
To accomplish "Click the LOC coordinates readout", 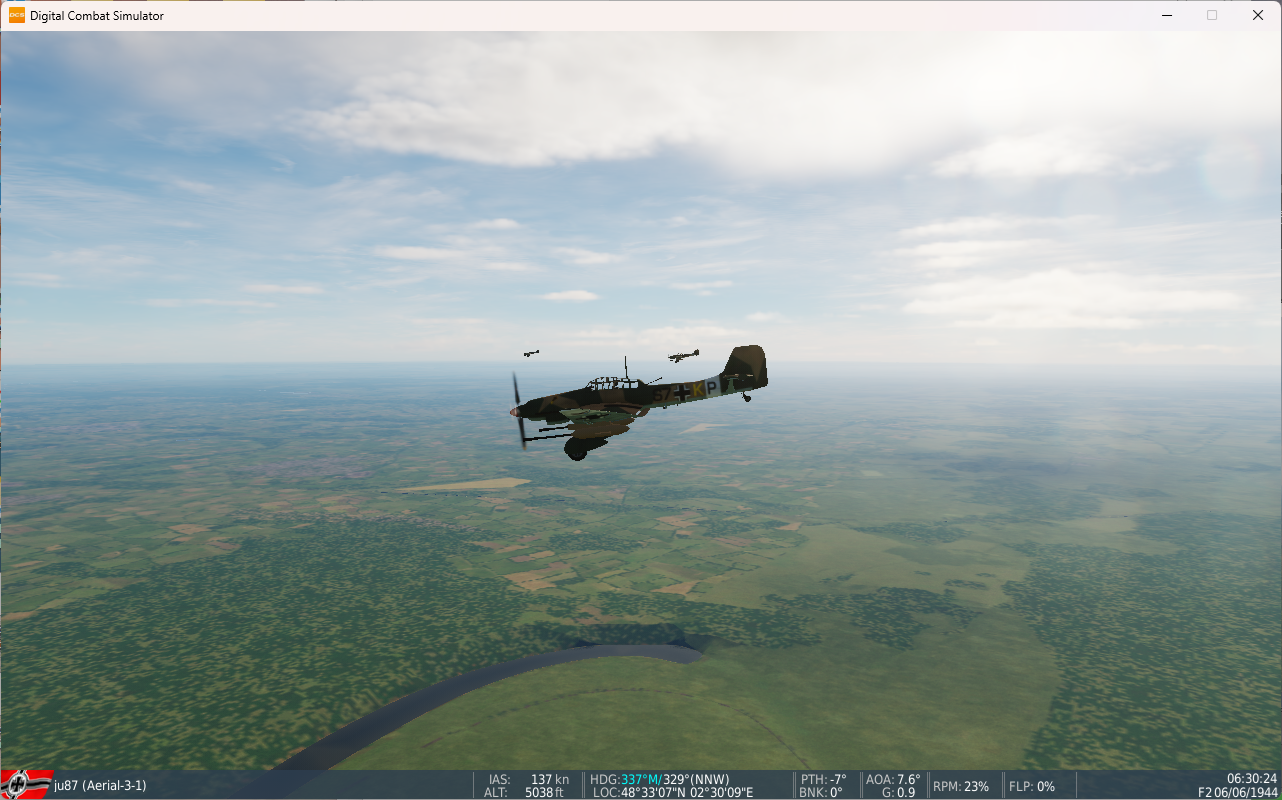I will point(660,793).
